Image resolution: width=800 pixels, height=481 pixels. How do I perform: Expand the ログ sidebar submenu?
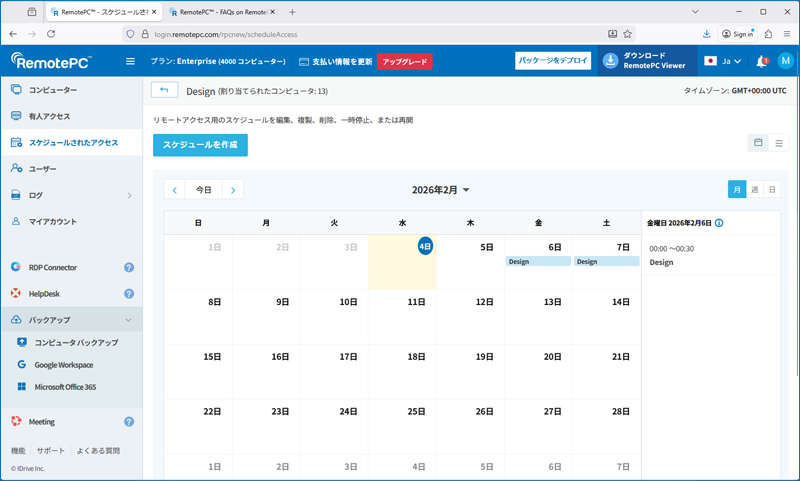(129, 195)
